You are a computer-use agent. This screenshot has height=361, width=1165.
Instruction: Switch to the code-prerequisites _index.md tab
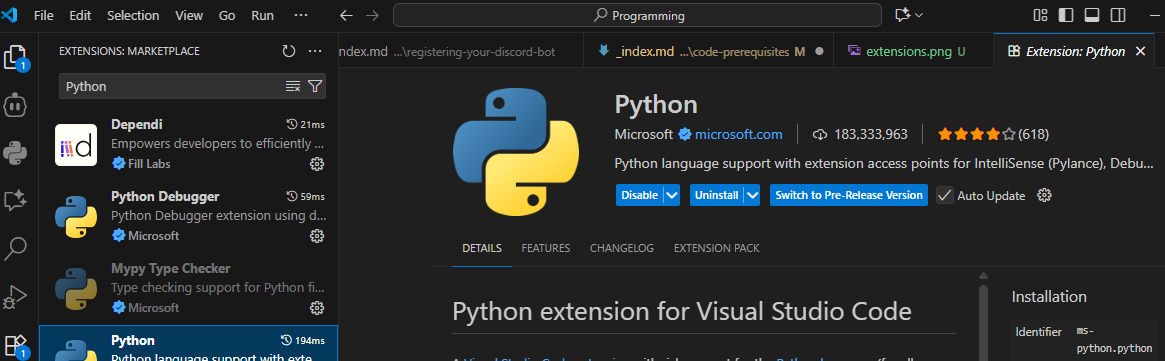pyautogui.click(x=708, y=51)
